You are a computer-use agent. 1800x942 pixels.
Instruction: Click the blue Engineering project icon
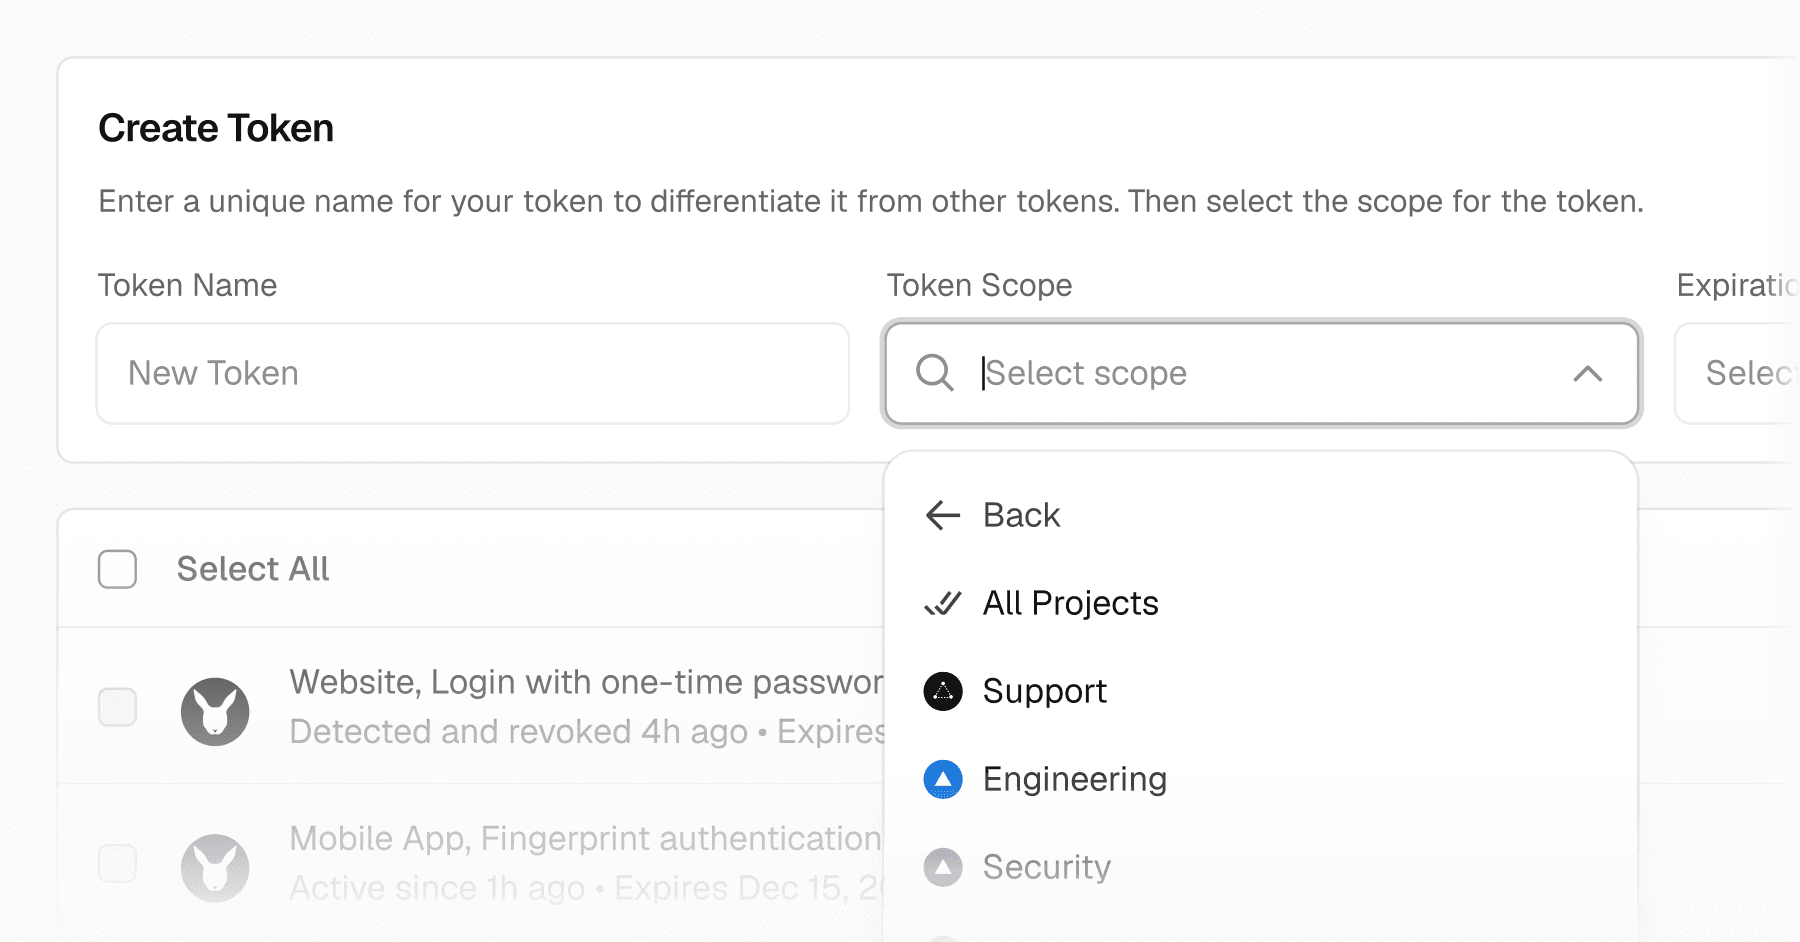point(943,779)
